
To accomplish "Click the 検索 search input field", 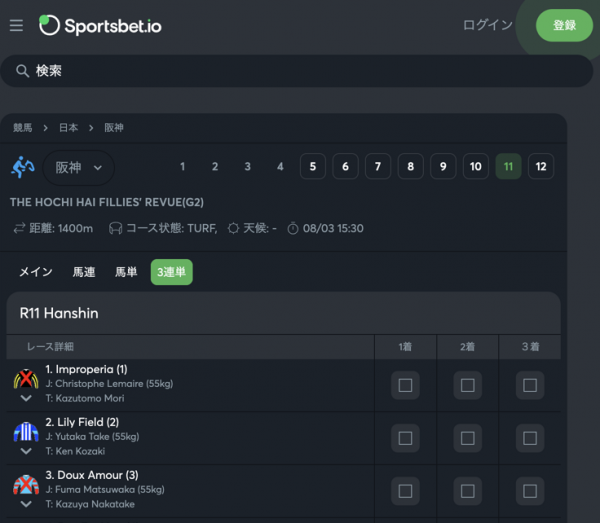I will (x=297, y=71).
